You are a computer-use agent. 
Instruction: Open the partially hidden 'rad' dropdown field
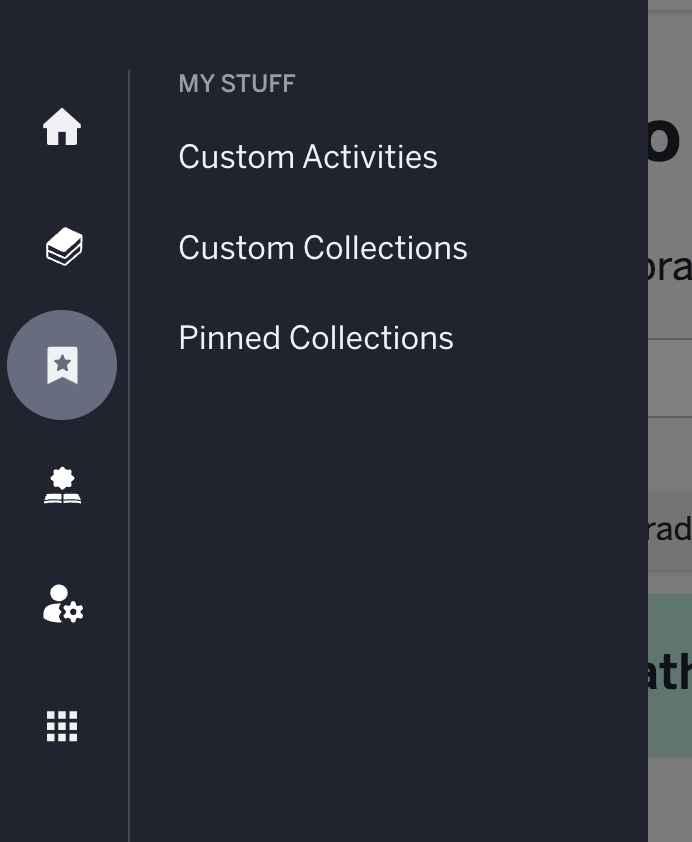click(669, 529)
